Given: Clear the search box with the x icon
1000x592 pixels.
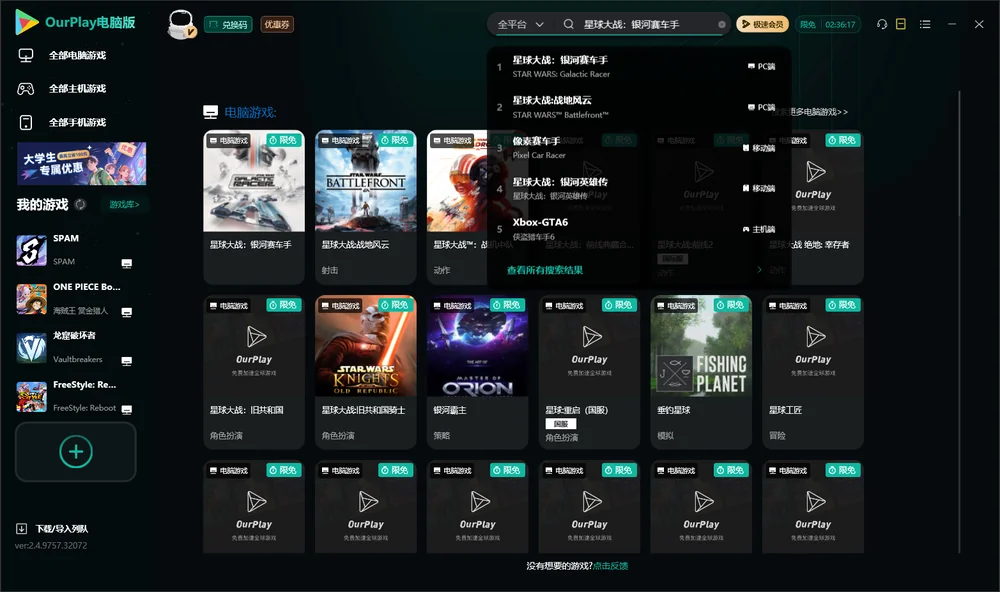Looking at the screenshot, I should coord(722,24).
